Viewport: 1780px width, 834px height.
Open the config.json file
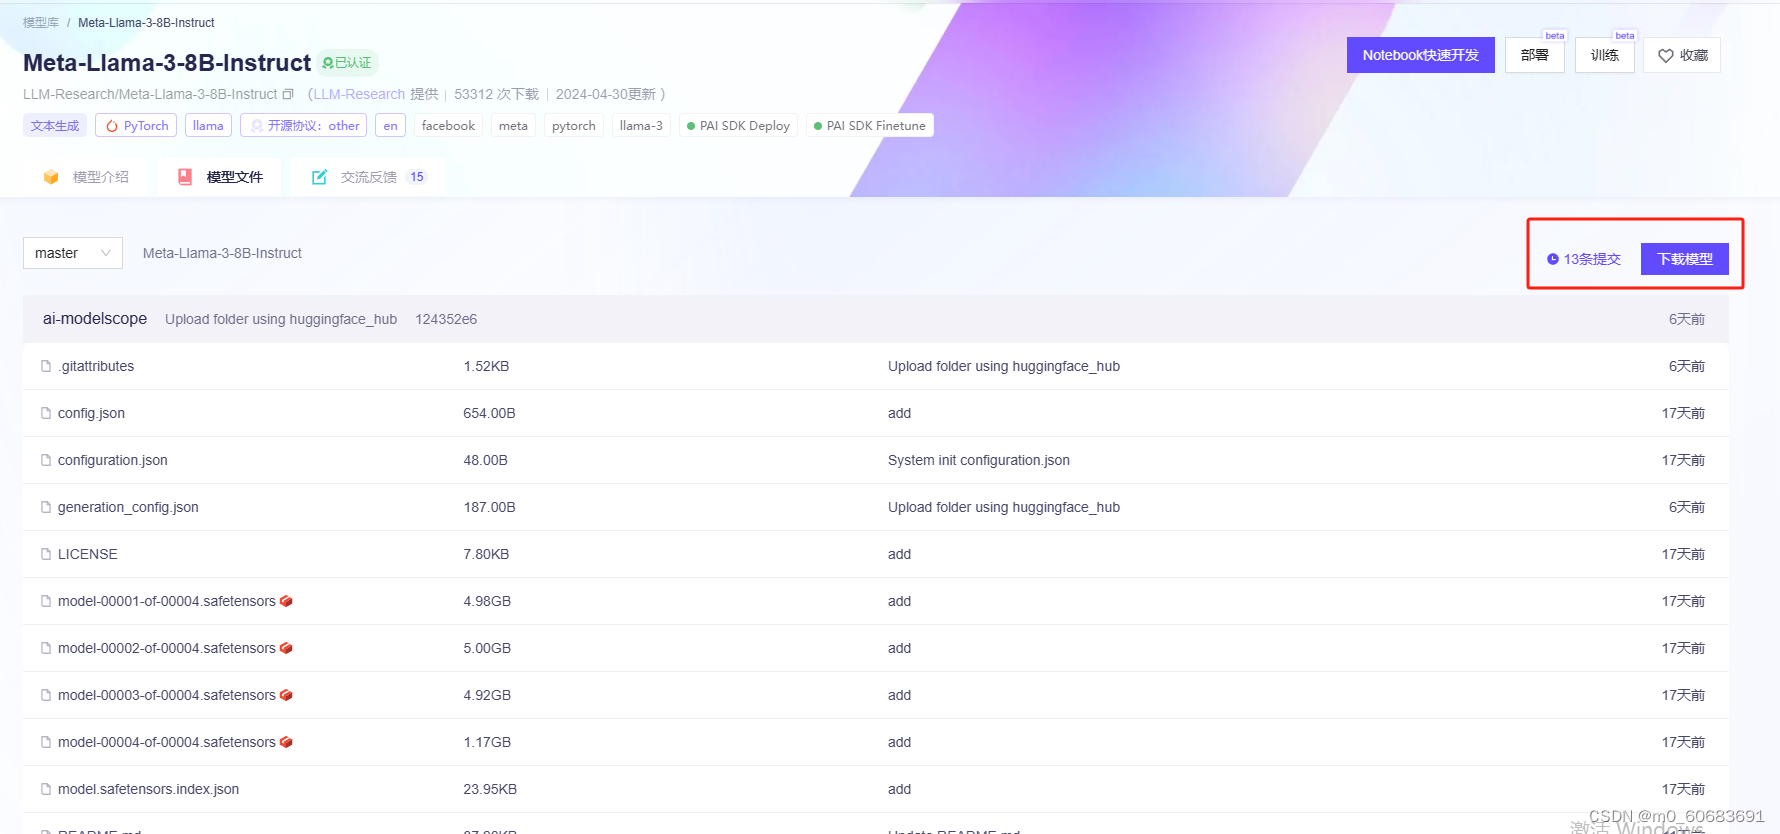click(91, 413)
